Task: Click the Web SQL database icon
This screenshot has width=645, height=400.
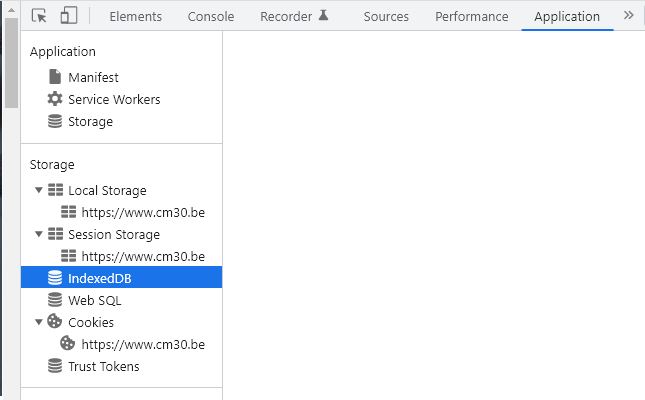Action: click(x=55, y=300)
